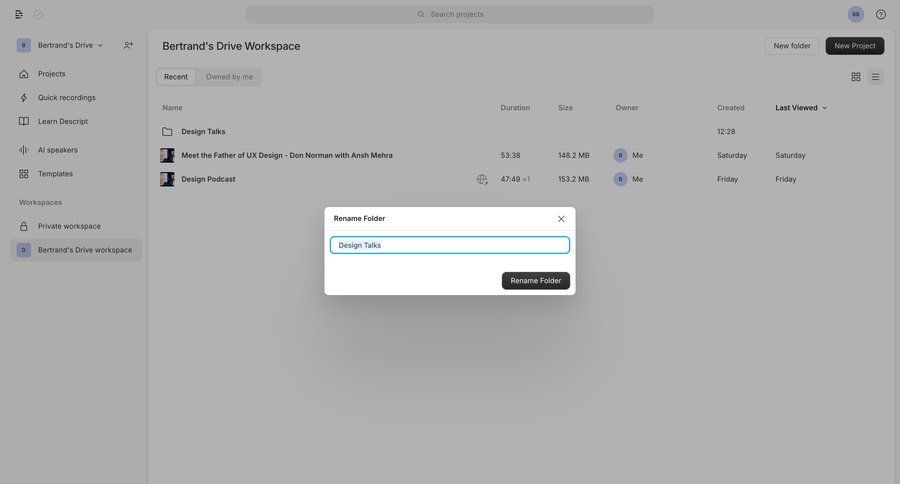The image size is (900, 484).
Task: Click the New Project button
Action: pos(855,46)
